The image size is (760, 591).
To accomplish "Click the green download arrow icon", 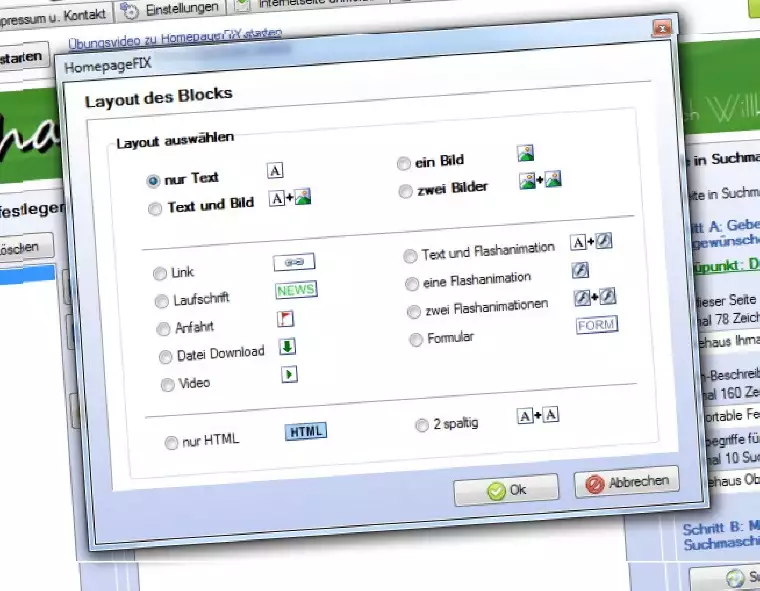I will click(287, 347).
